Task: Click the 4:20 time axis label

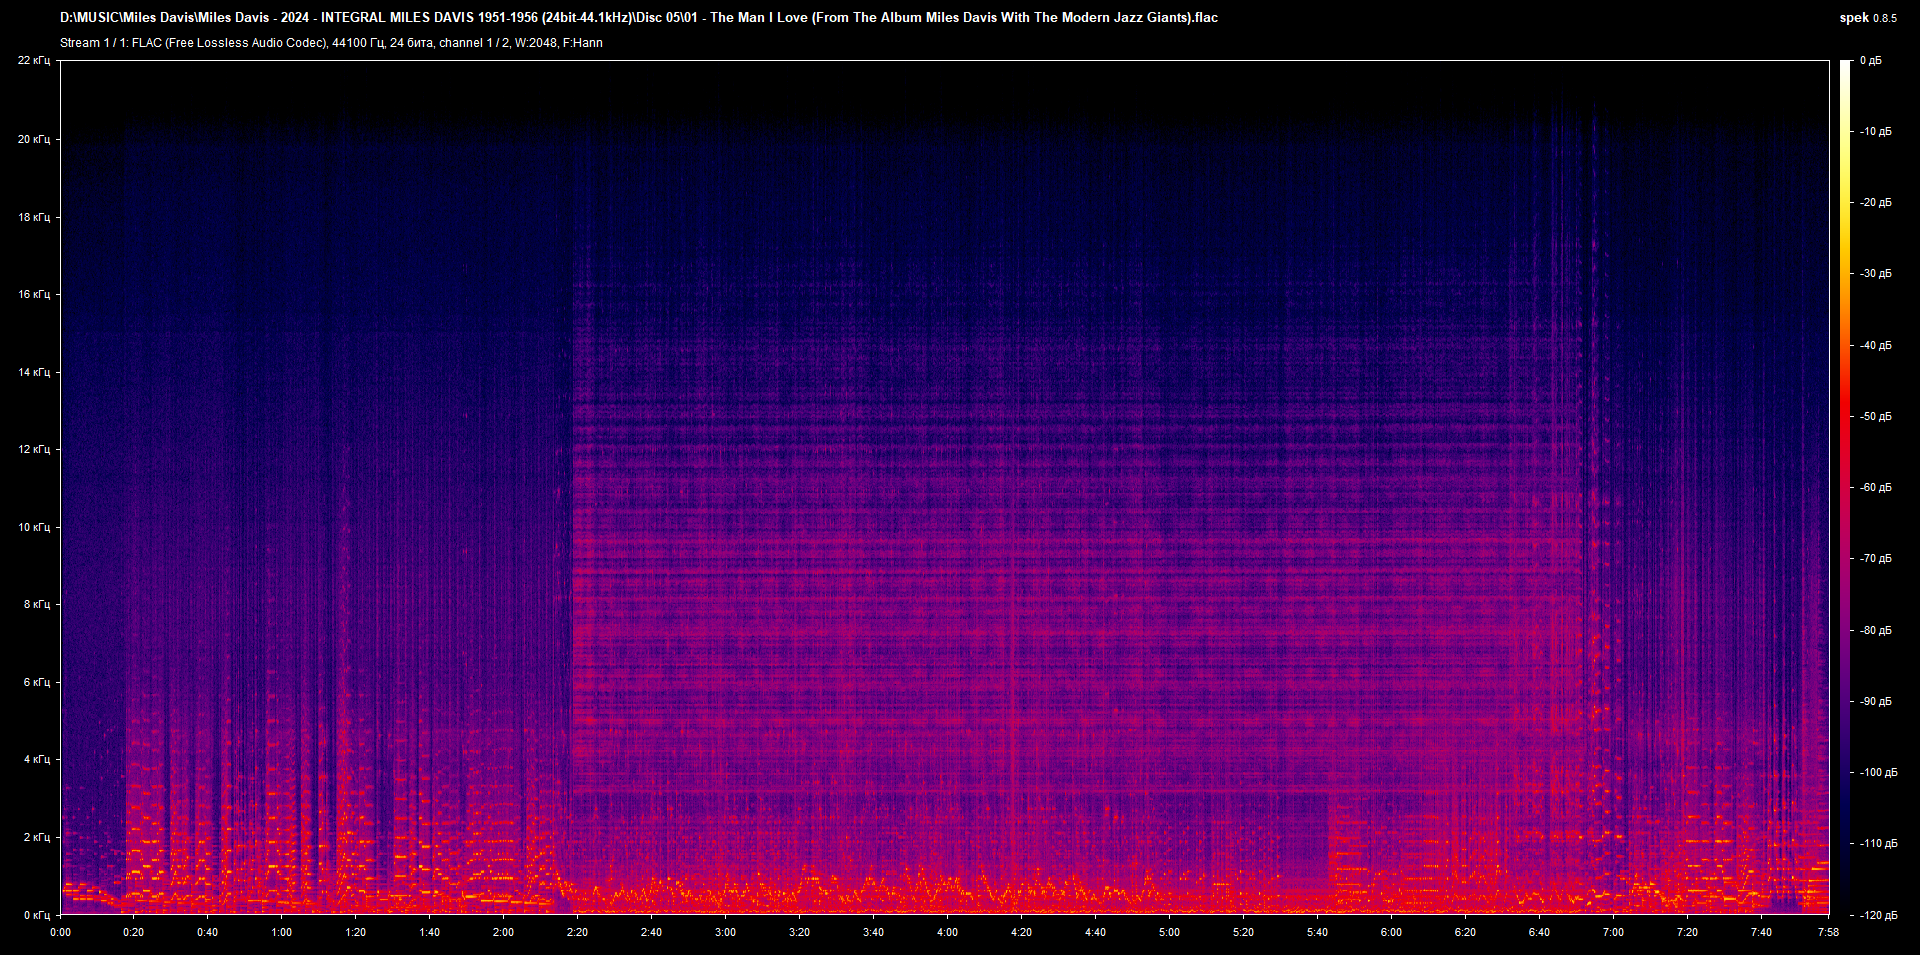Action: click(x=1022, y=932)
